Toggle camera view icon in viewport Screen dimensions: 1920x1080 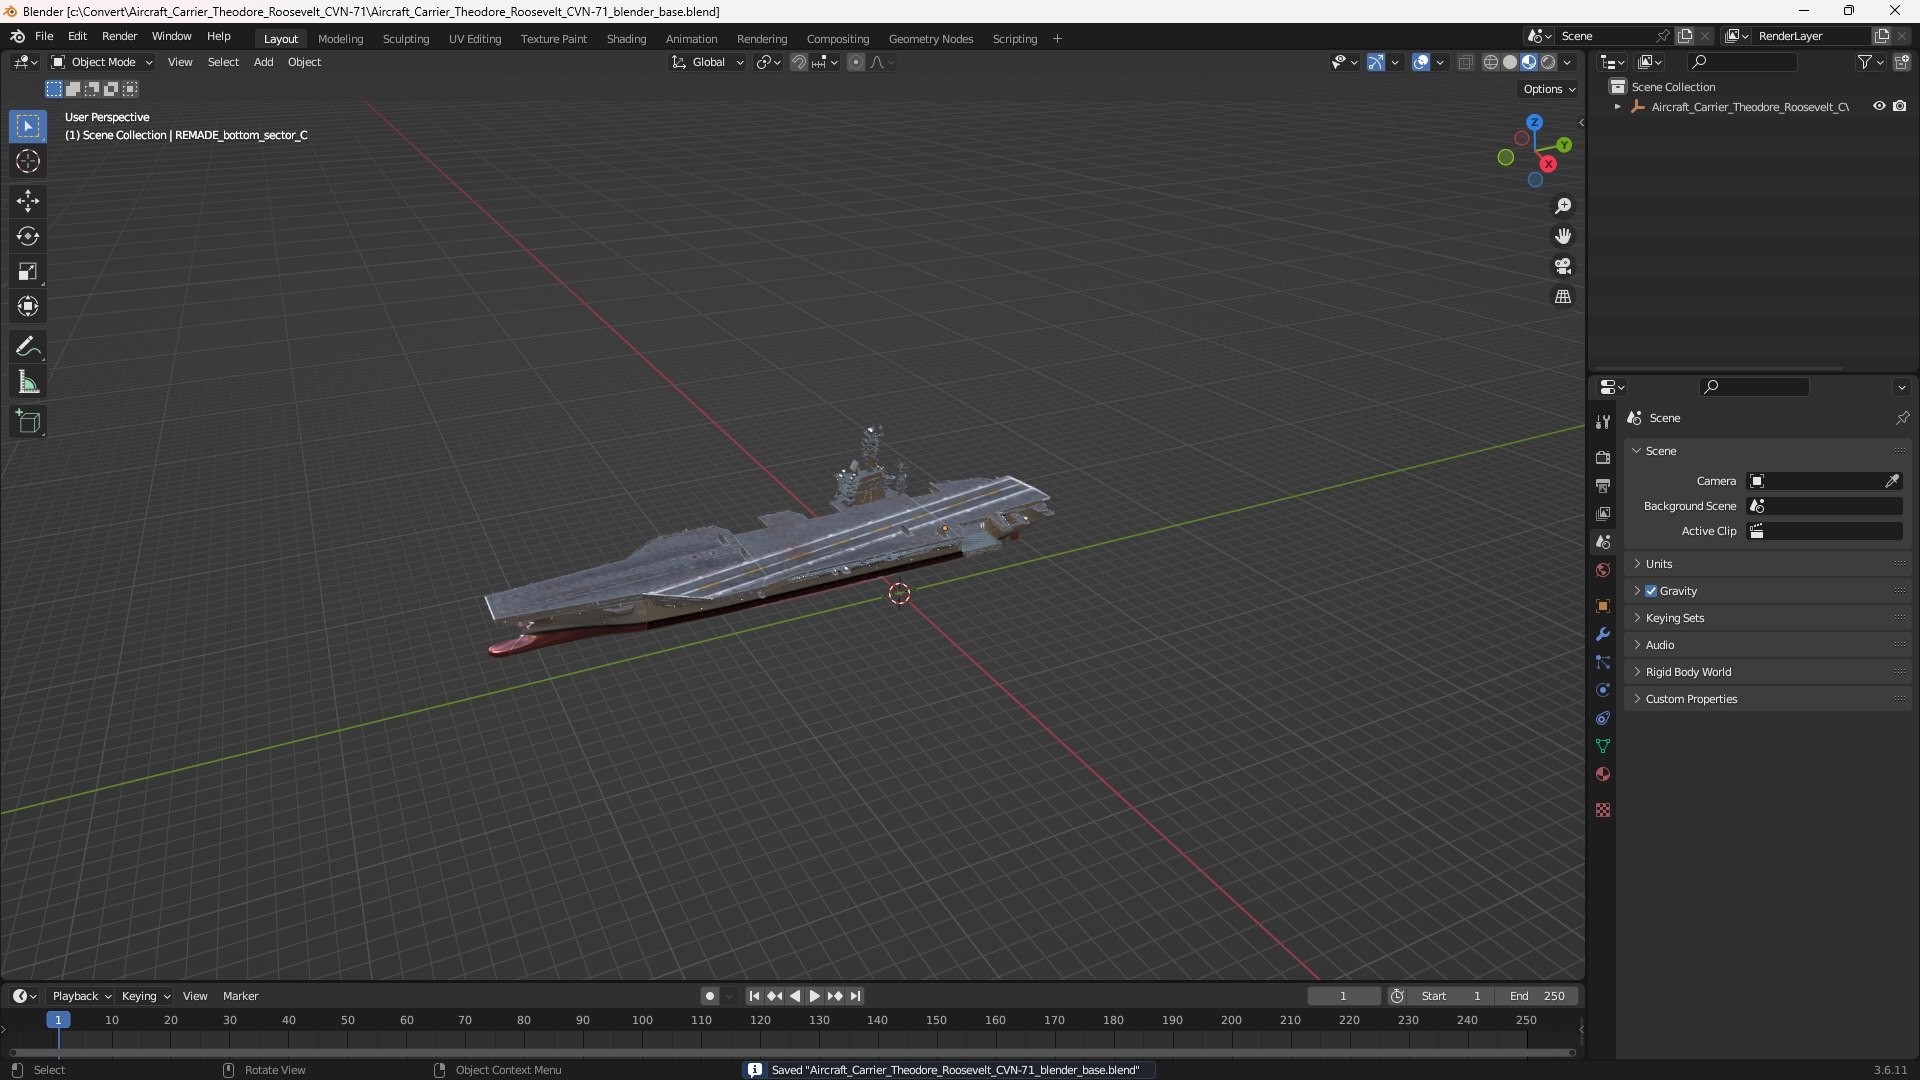click(1563, 266)
